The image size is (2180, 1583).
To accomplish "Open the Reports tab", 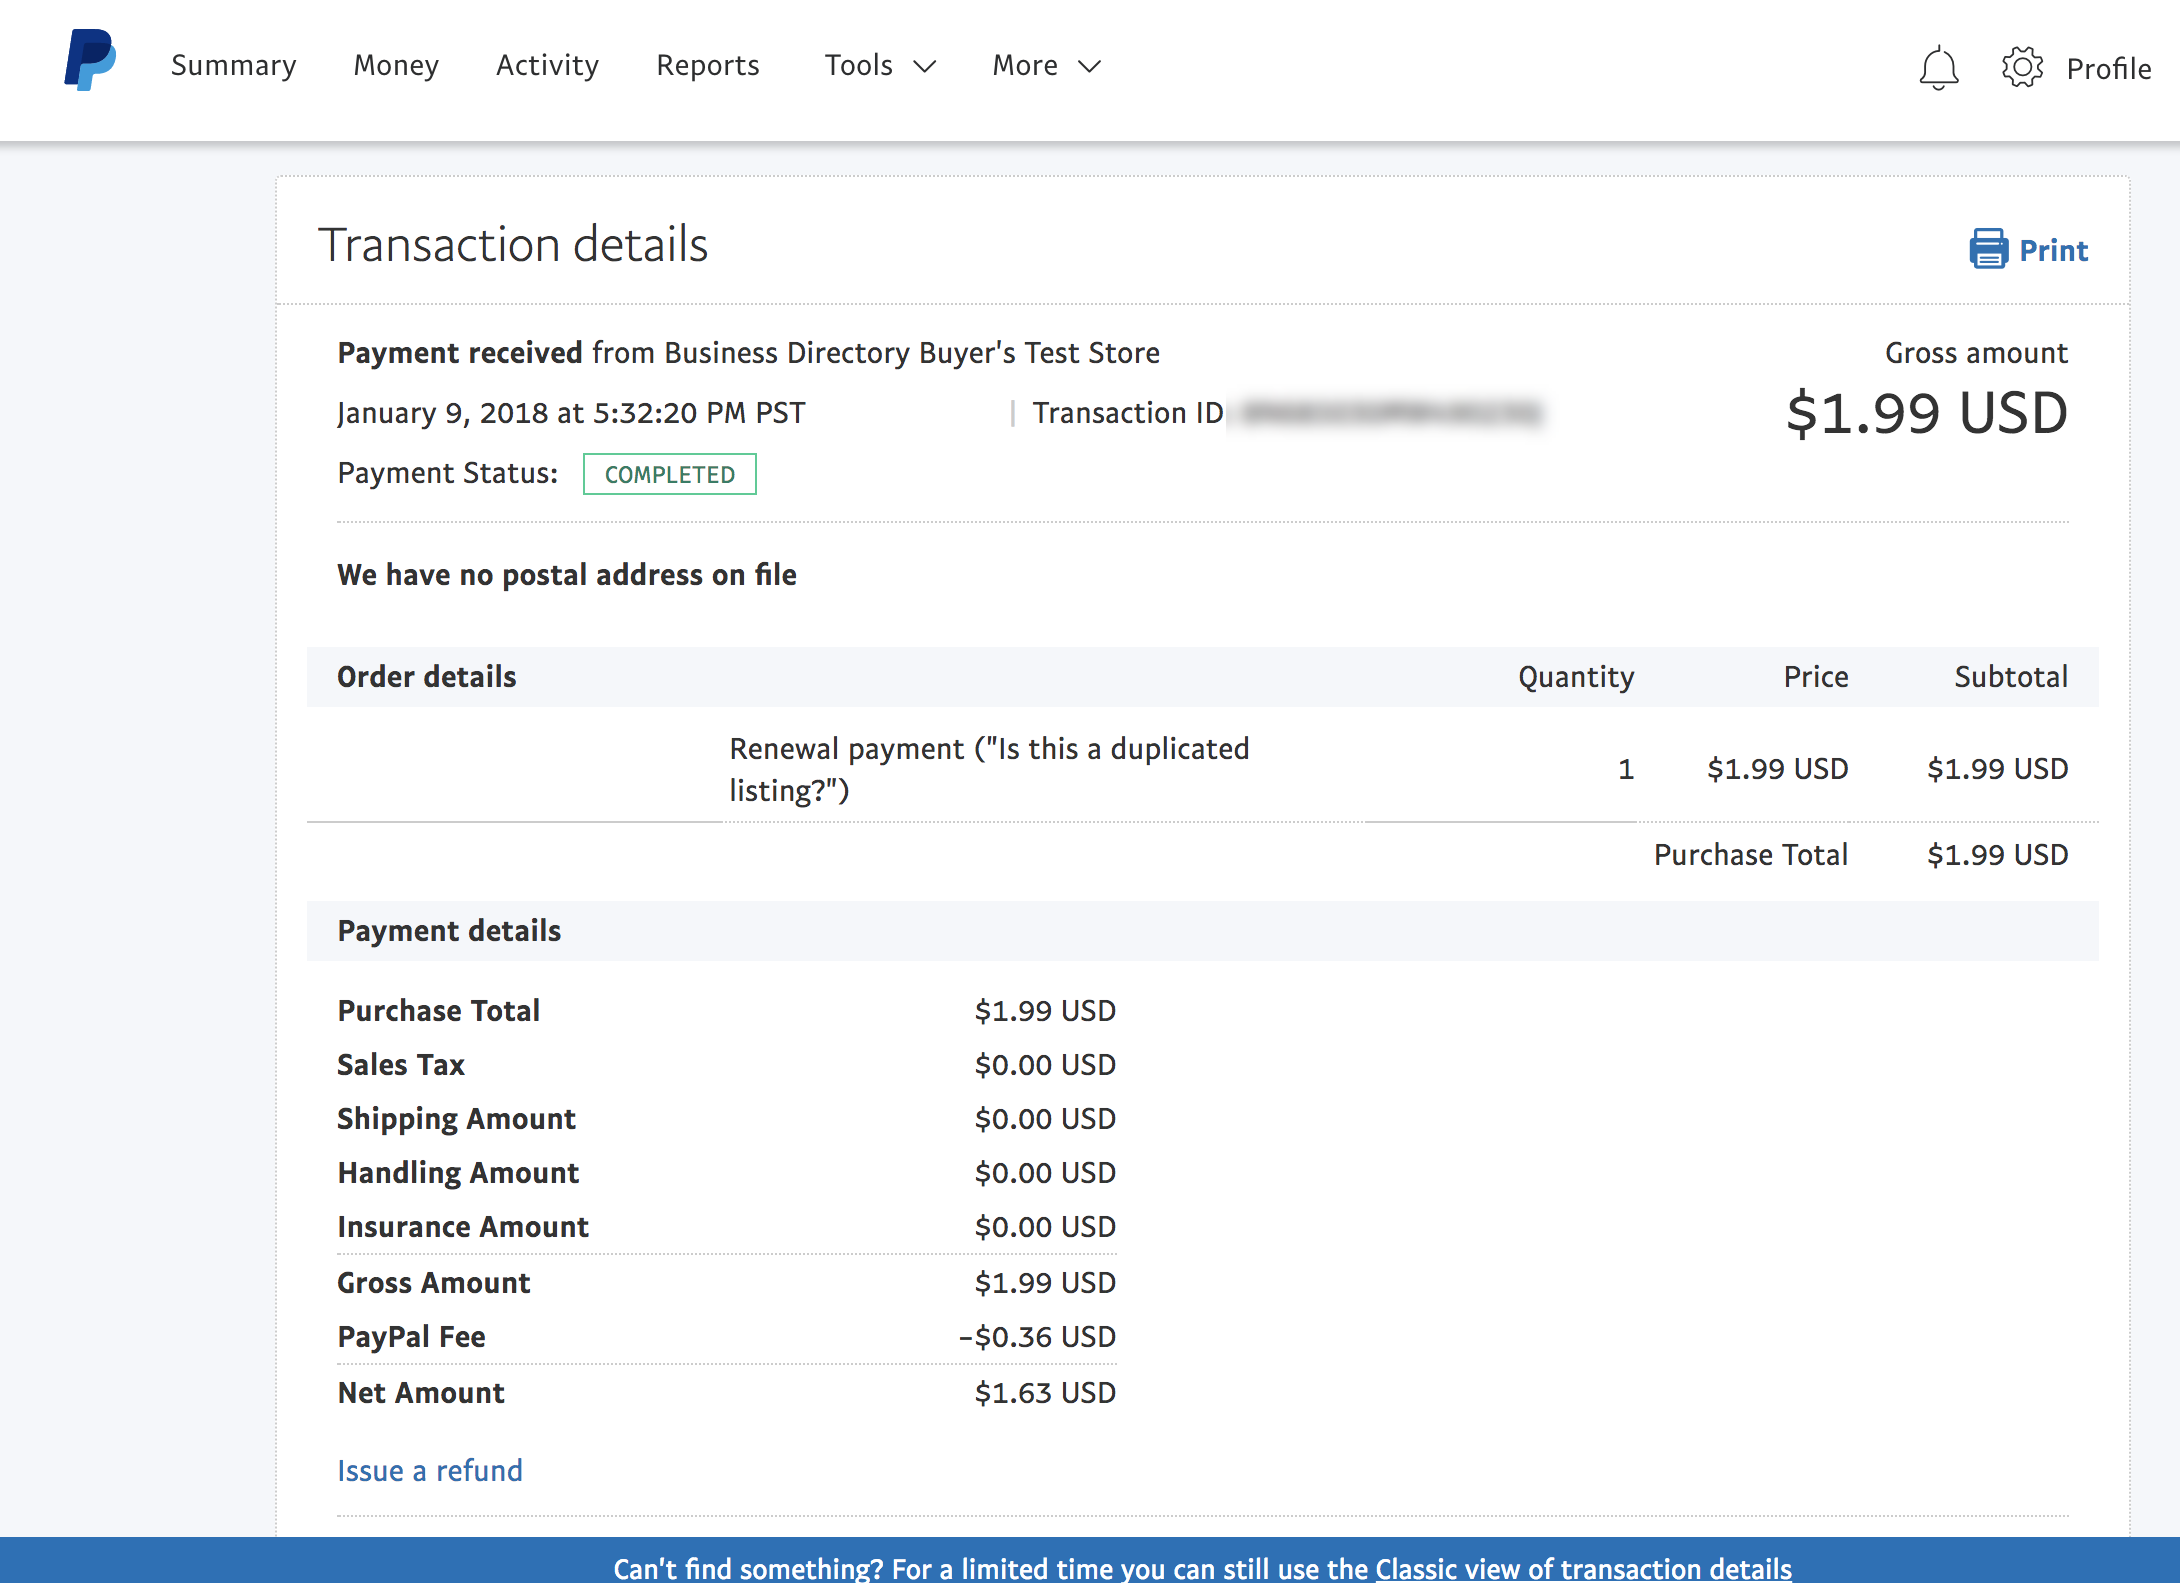I will coord(708,65).
